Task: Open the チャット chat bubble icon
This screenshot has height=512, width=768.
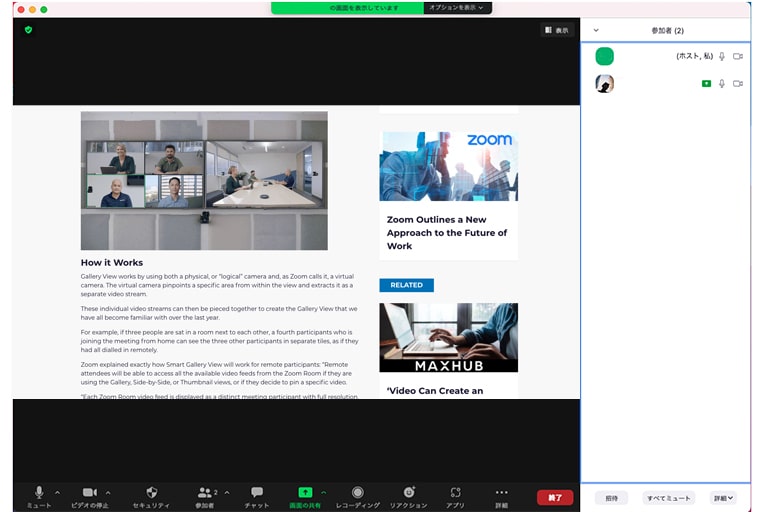Action: pos(257,493)
